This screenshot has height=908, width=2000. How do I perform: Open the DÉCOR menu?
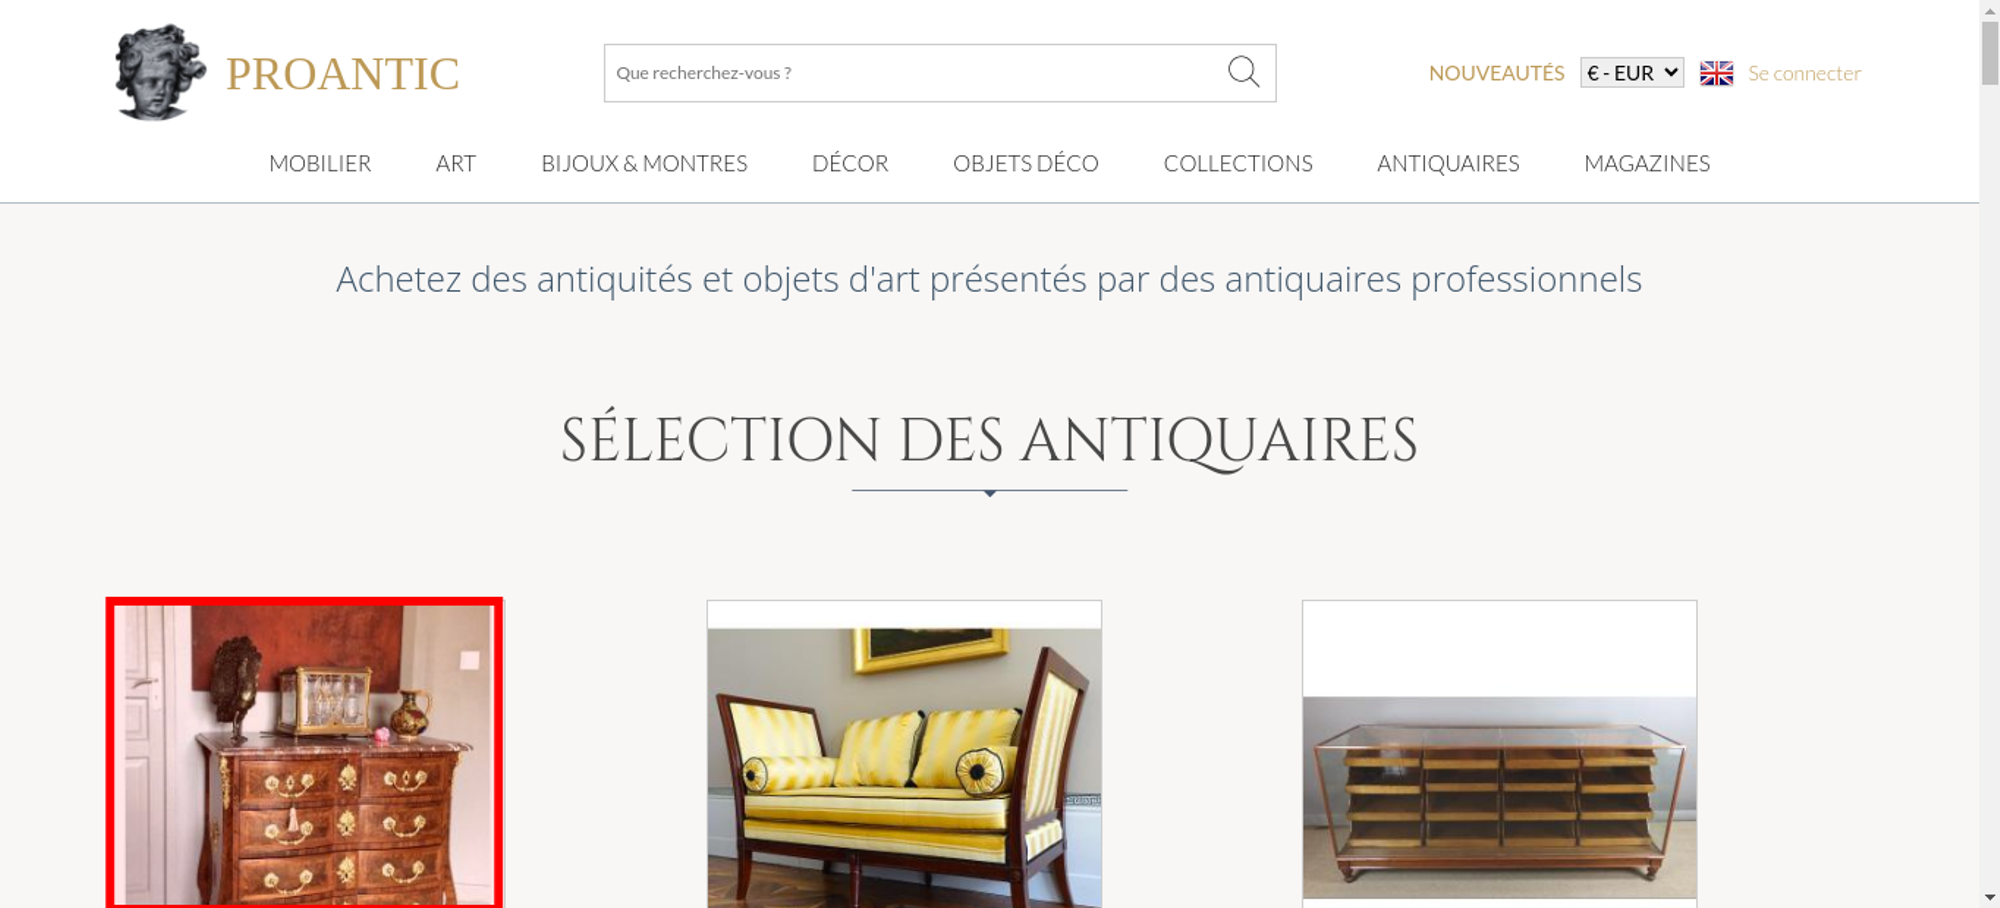(x=850, y=163)
